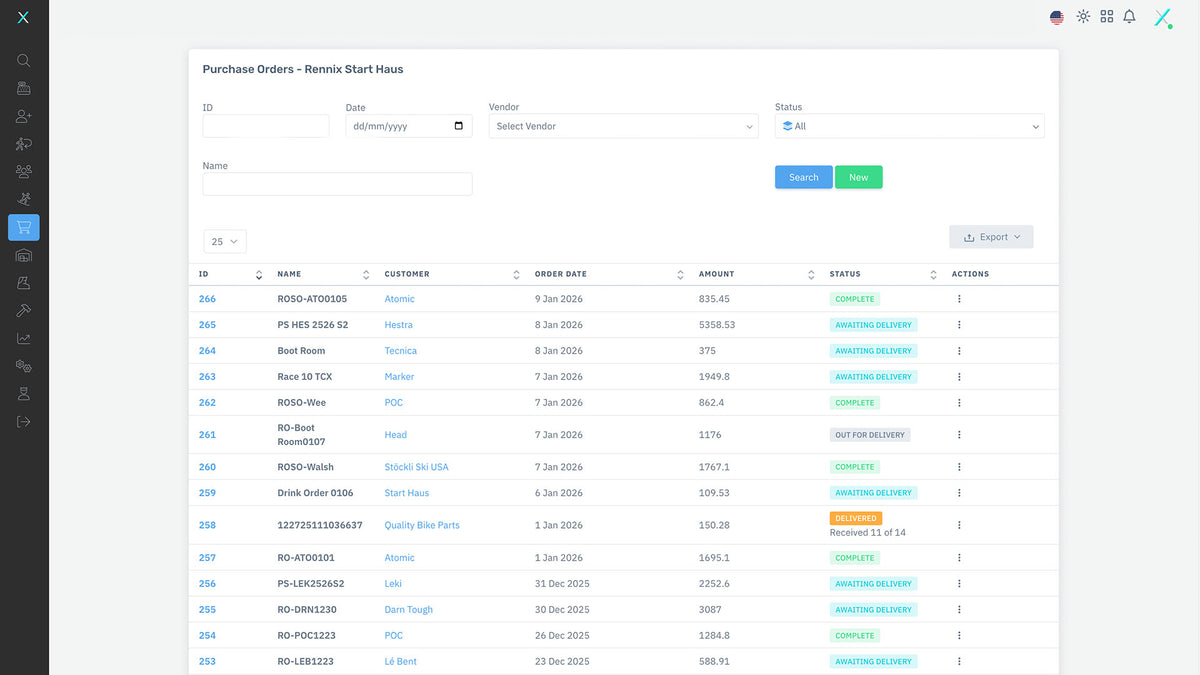Open the notifications bell icon
This screenshot has width=1200, height=675.
tap(1129, 17)
